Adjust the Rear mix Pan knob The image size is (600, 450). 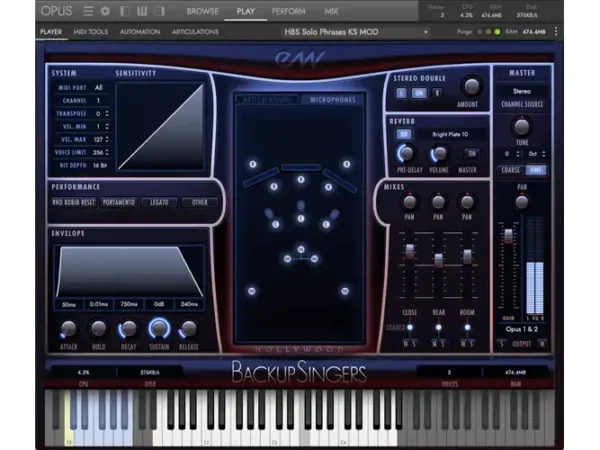point(438,202)
